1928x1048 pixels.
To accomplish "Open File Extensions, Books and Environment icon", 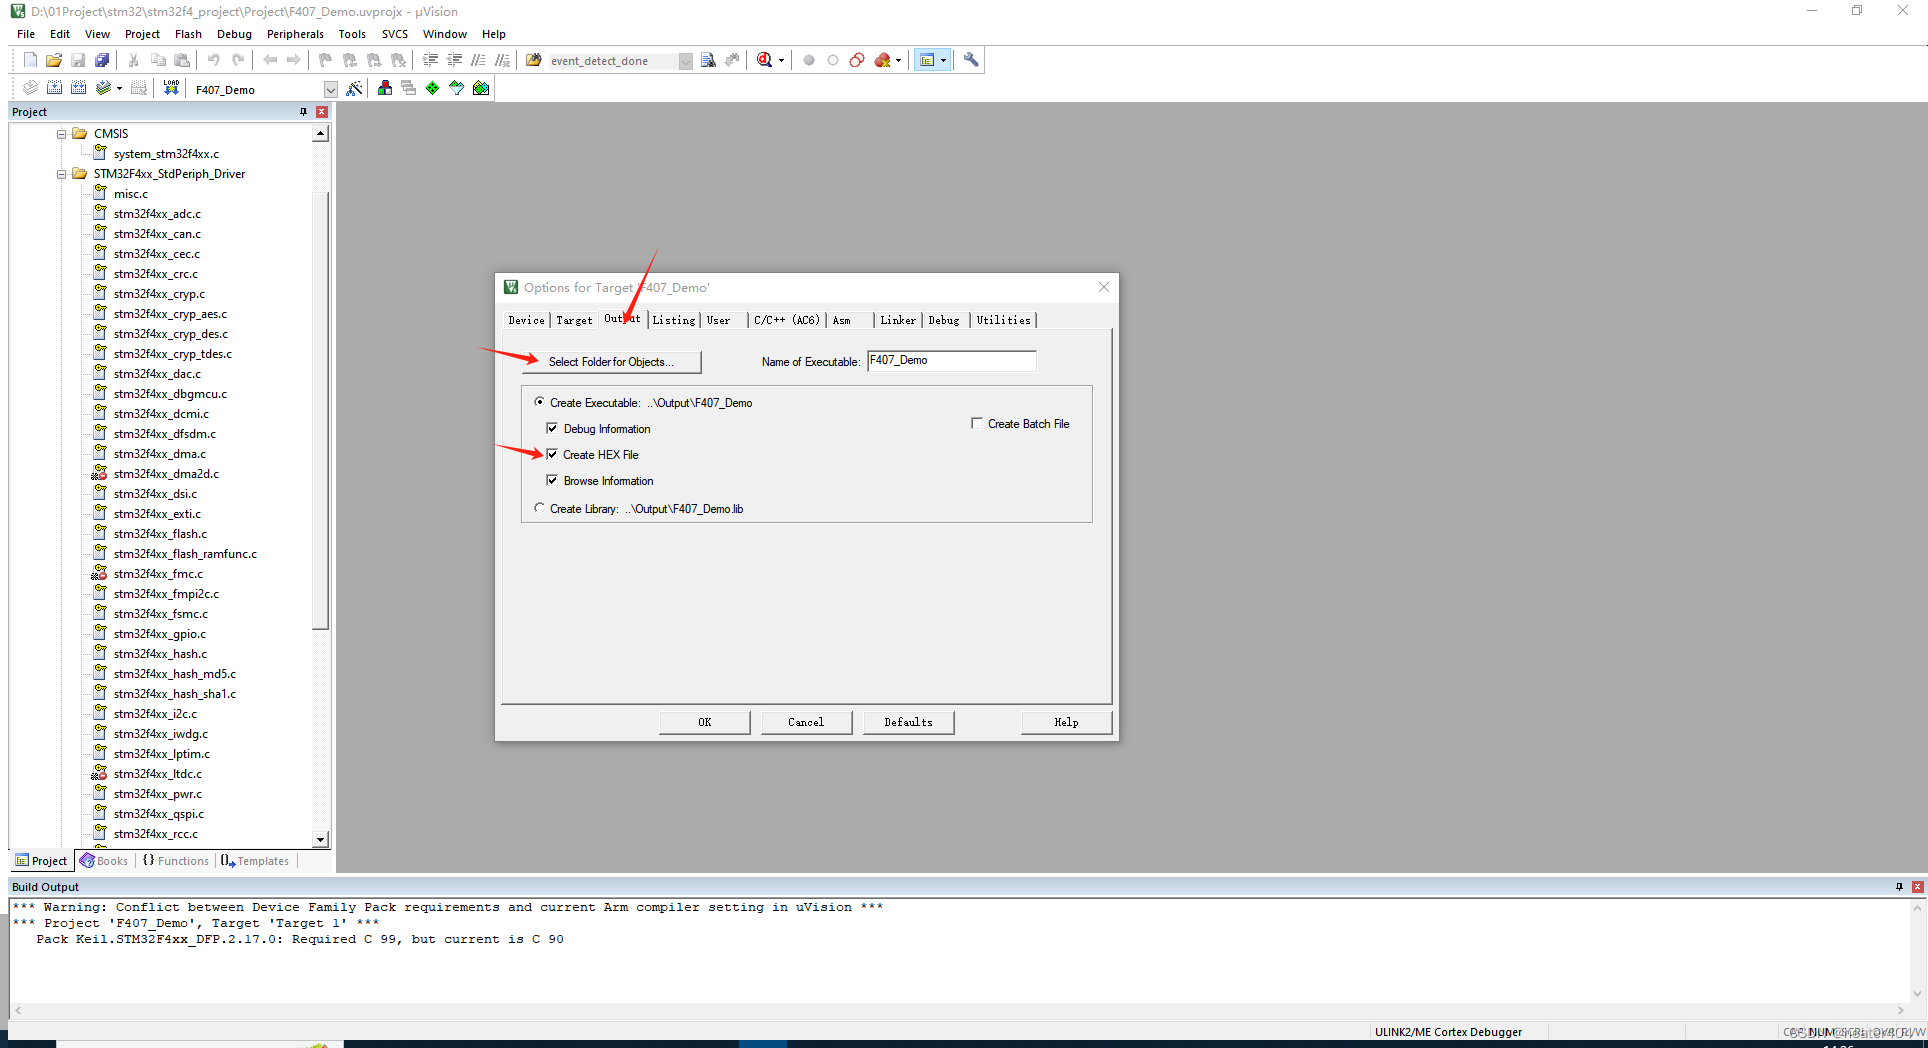I will [385, 88].
